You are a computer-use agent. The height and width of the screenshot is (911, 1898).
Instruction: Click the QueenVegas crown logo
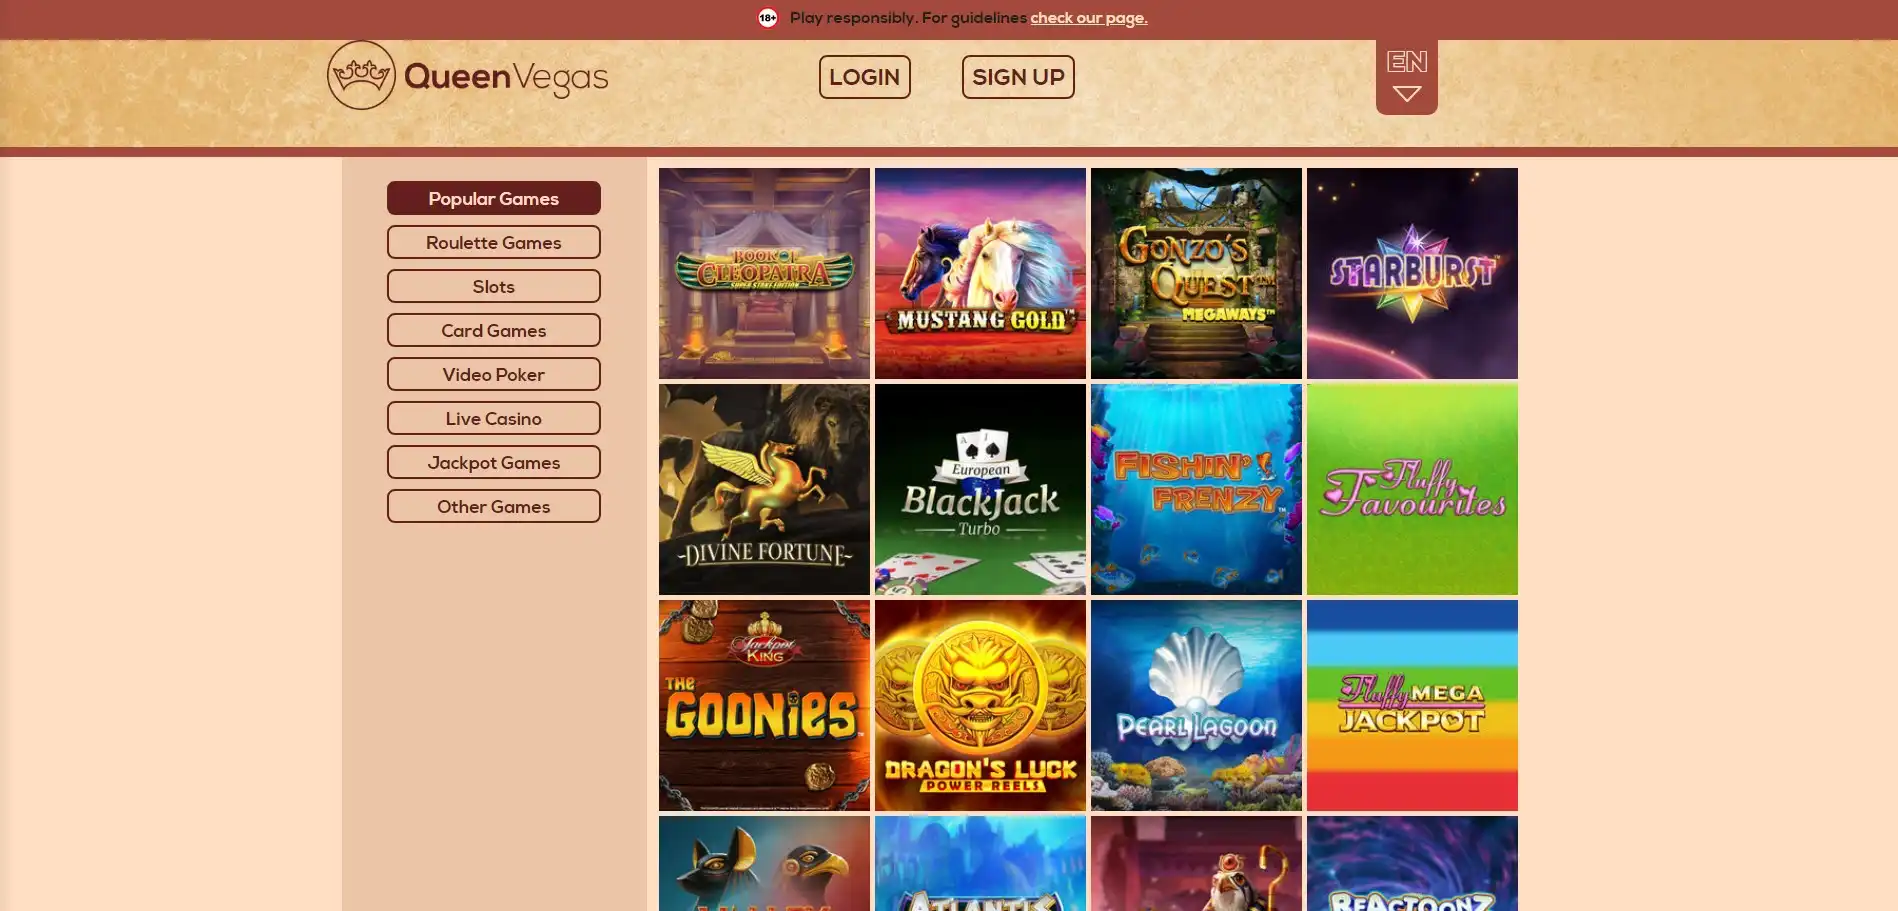(x=361, y=75)
